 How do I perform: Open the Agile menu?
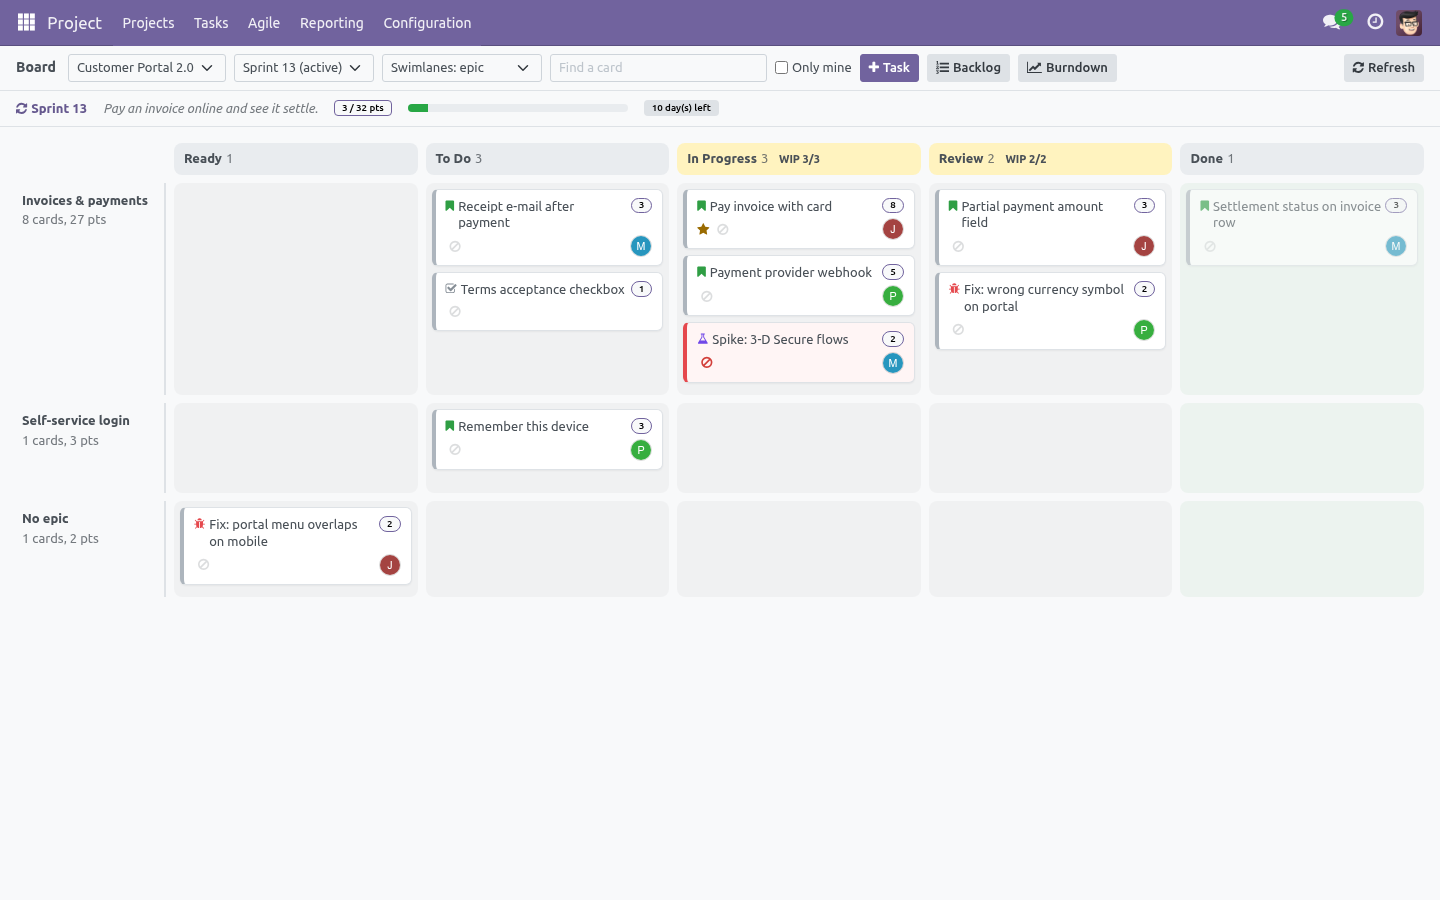tap(264, 23)
